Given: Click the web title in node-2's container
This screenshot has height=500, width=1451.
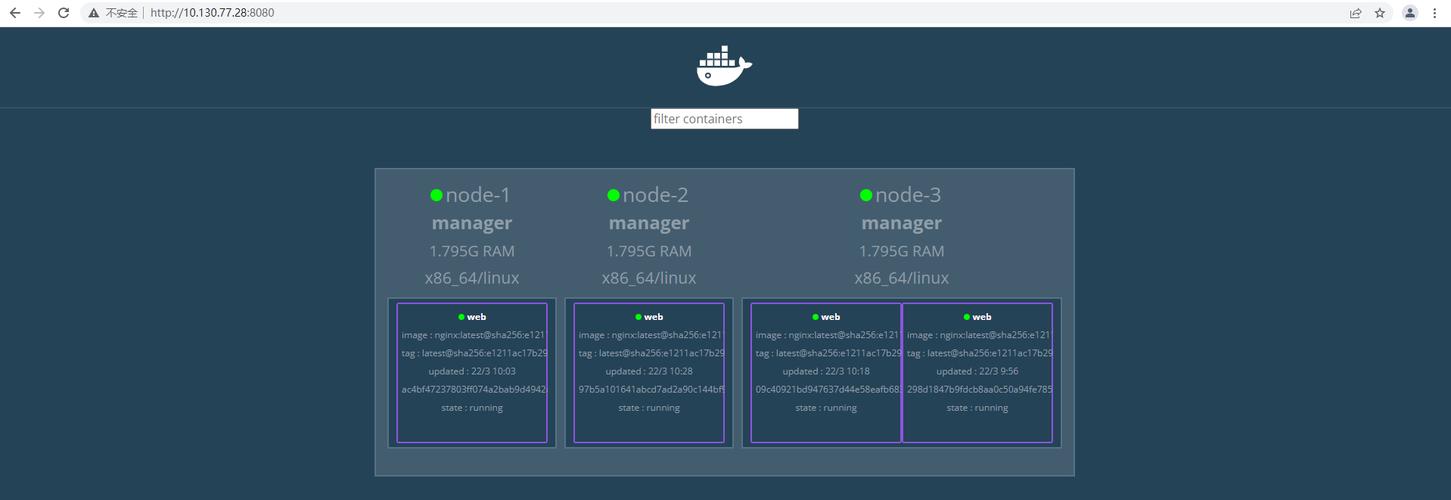Looking at the screenshot, I should point(653,317).
